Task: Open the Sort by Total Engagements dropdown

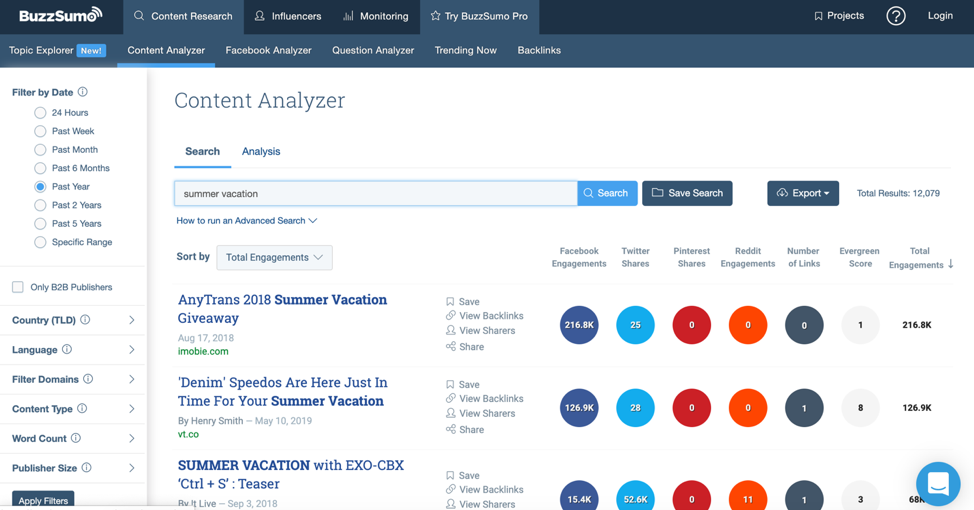Action: [x=274, y=257]
